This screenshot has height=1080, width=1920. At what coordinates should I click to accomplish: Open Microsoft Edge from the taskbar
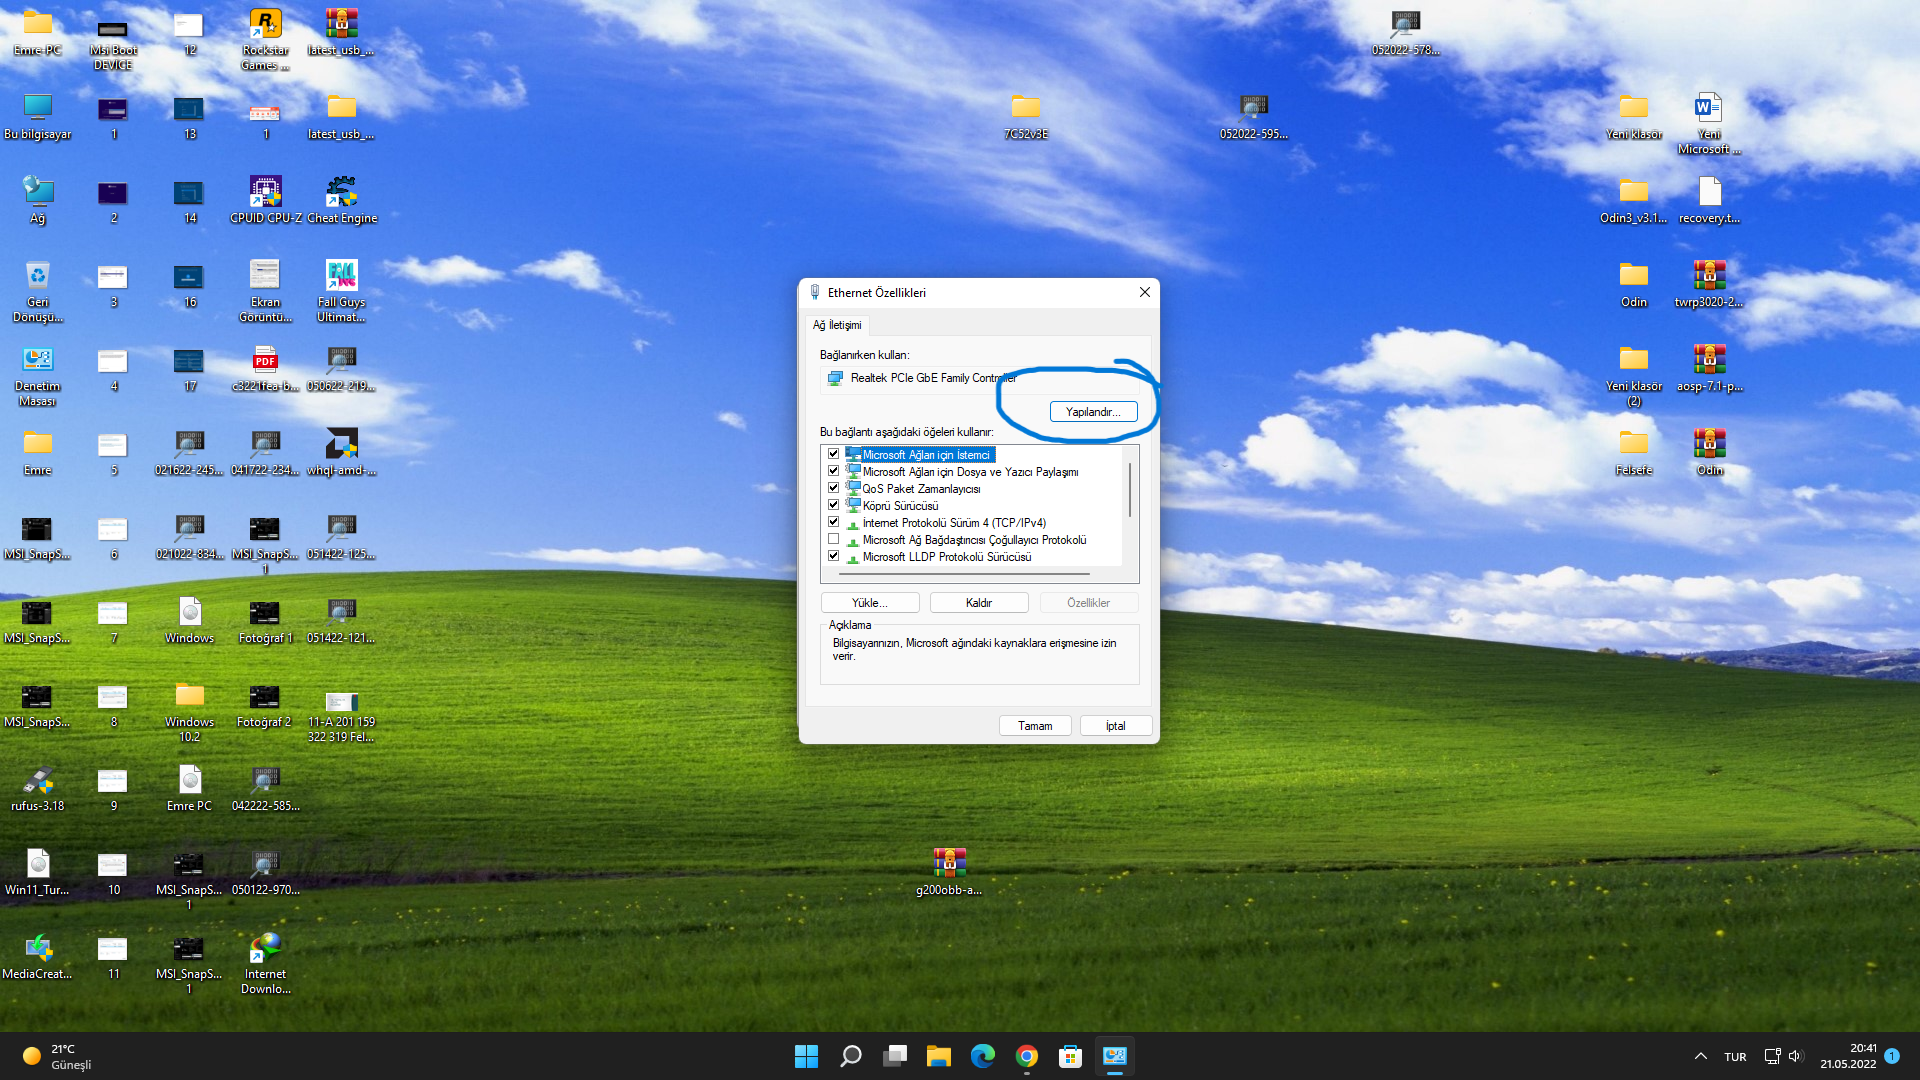point(983,1056)
